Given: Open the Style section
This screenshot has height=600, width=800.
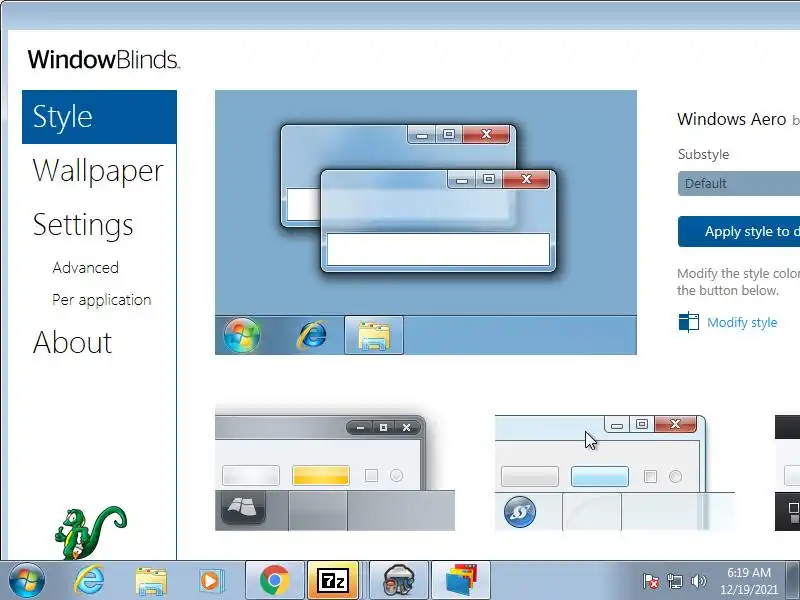Looking at the screenshot, I should pyautogui.click(x=99, y=117).
